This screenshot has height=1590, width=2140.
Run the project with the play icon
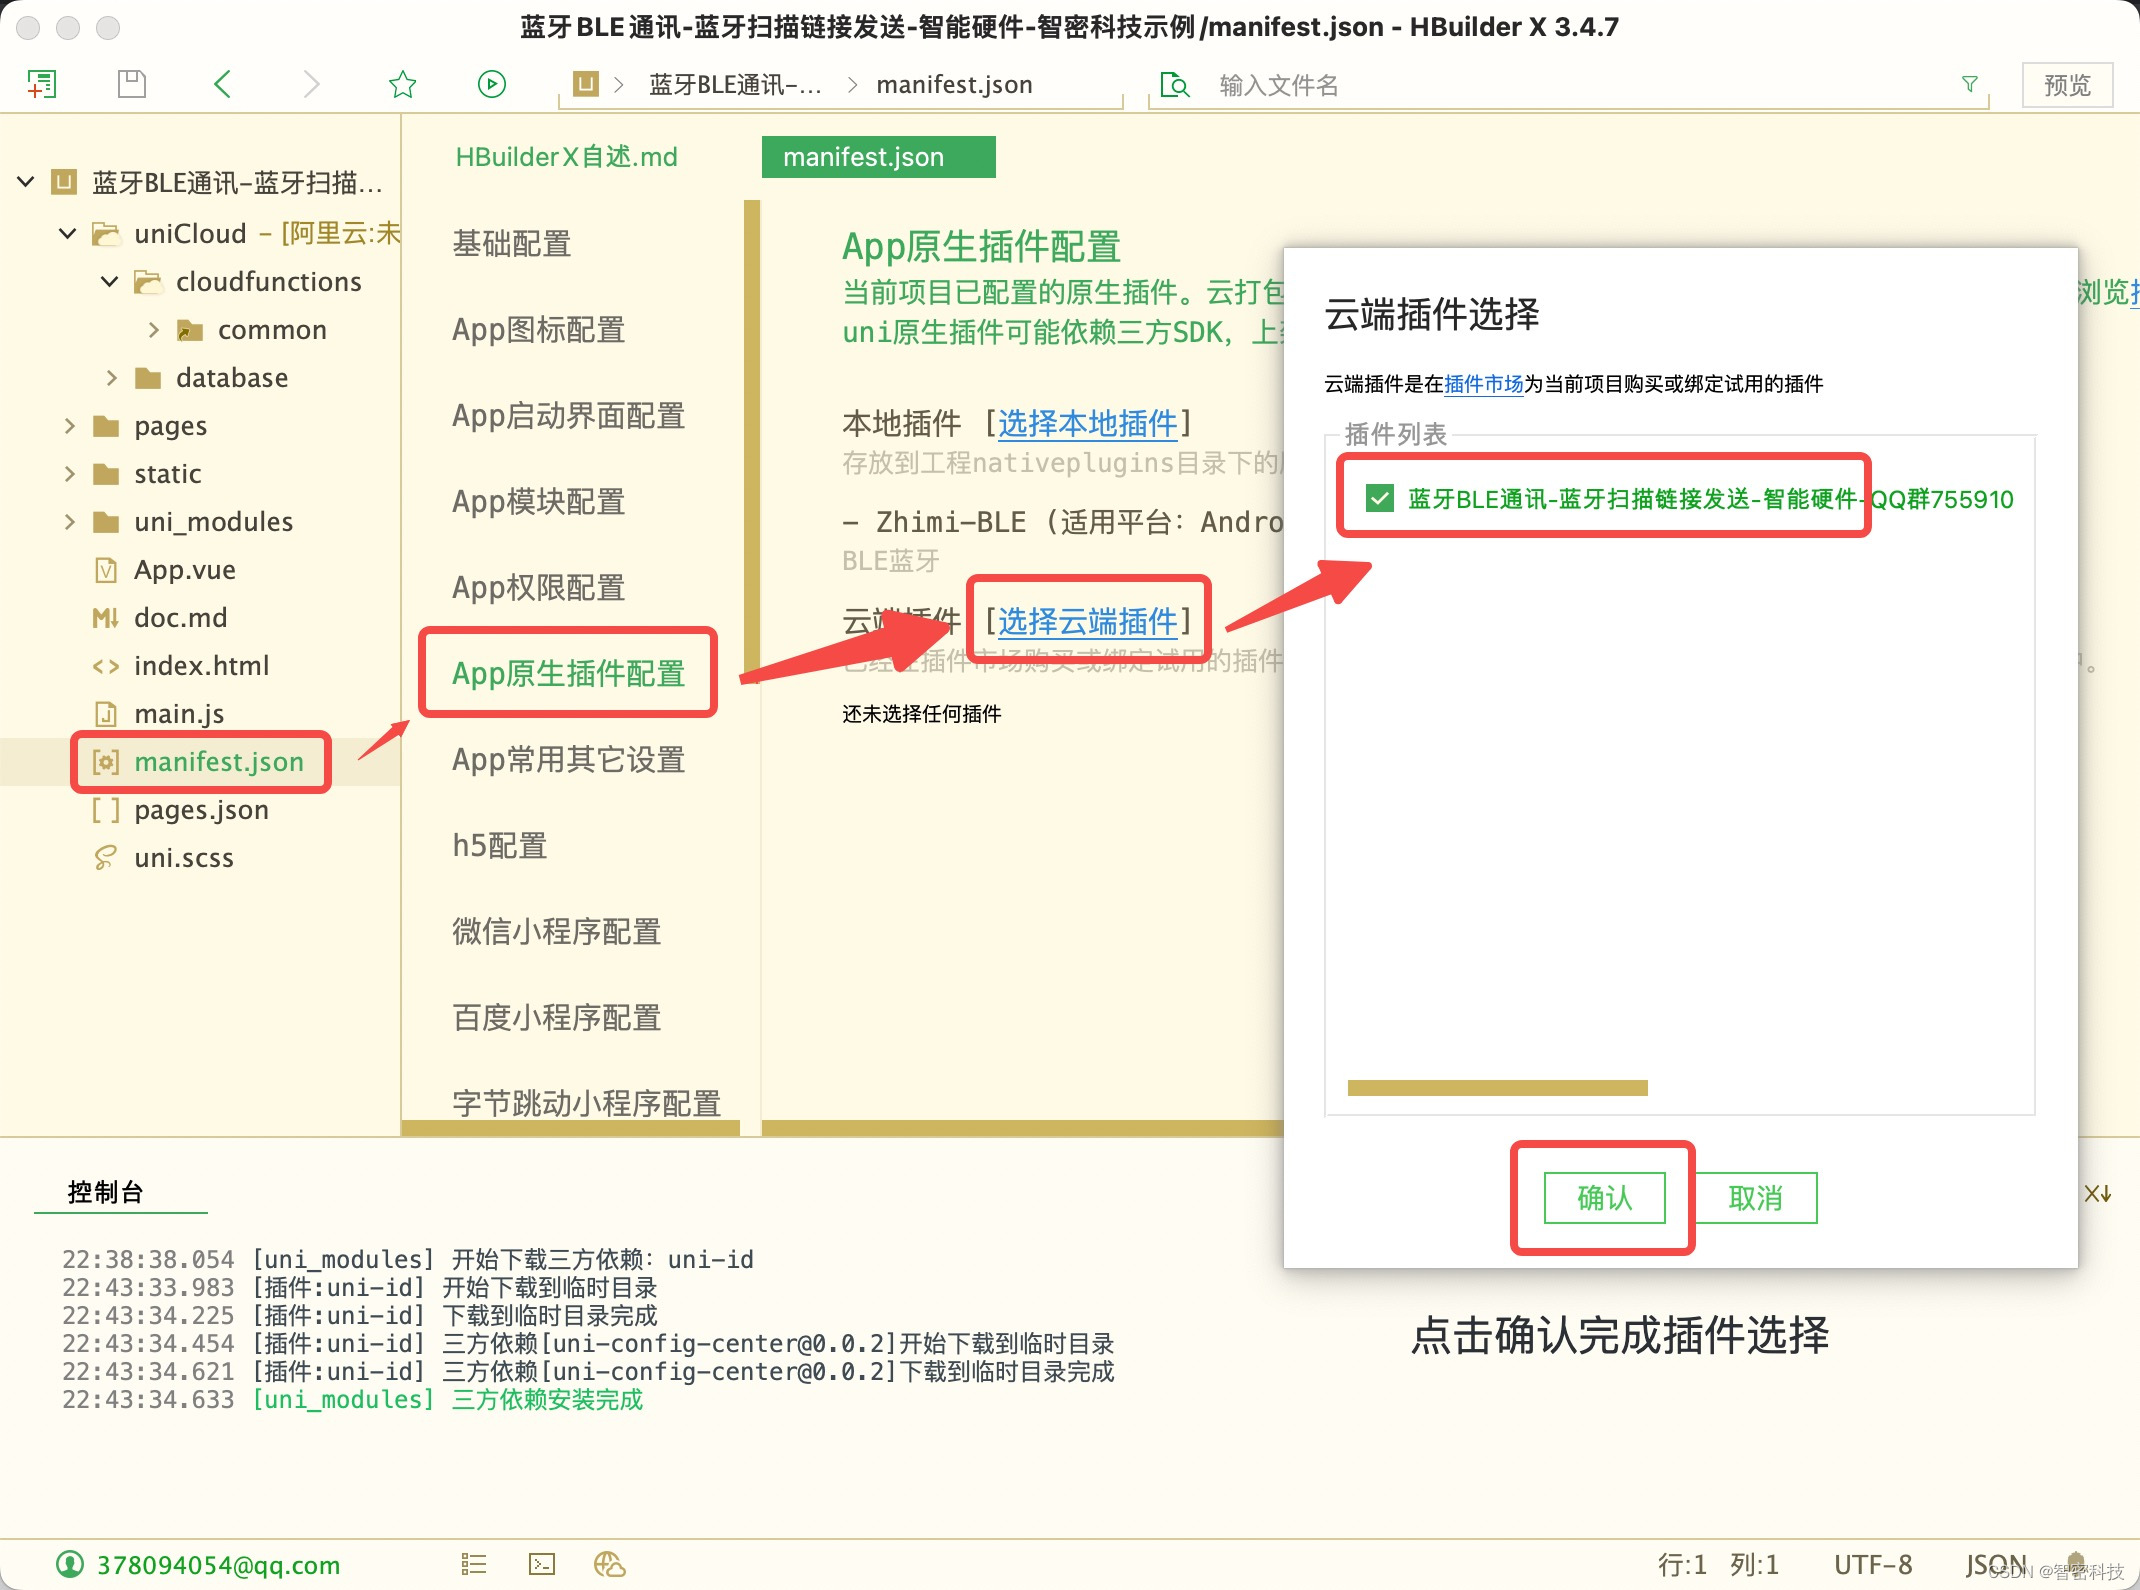click(491, 84)
